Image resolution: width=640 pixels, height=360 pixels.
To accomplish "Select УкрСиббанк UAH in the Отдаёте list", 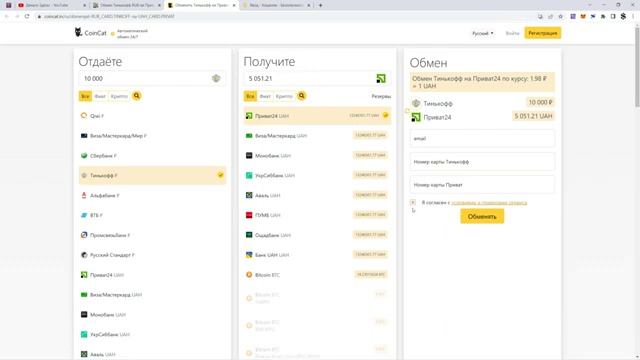I will click(152, 334).
